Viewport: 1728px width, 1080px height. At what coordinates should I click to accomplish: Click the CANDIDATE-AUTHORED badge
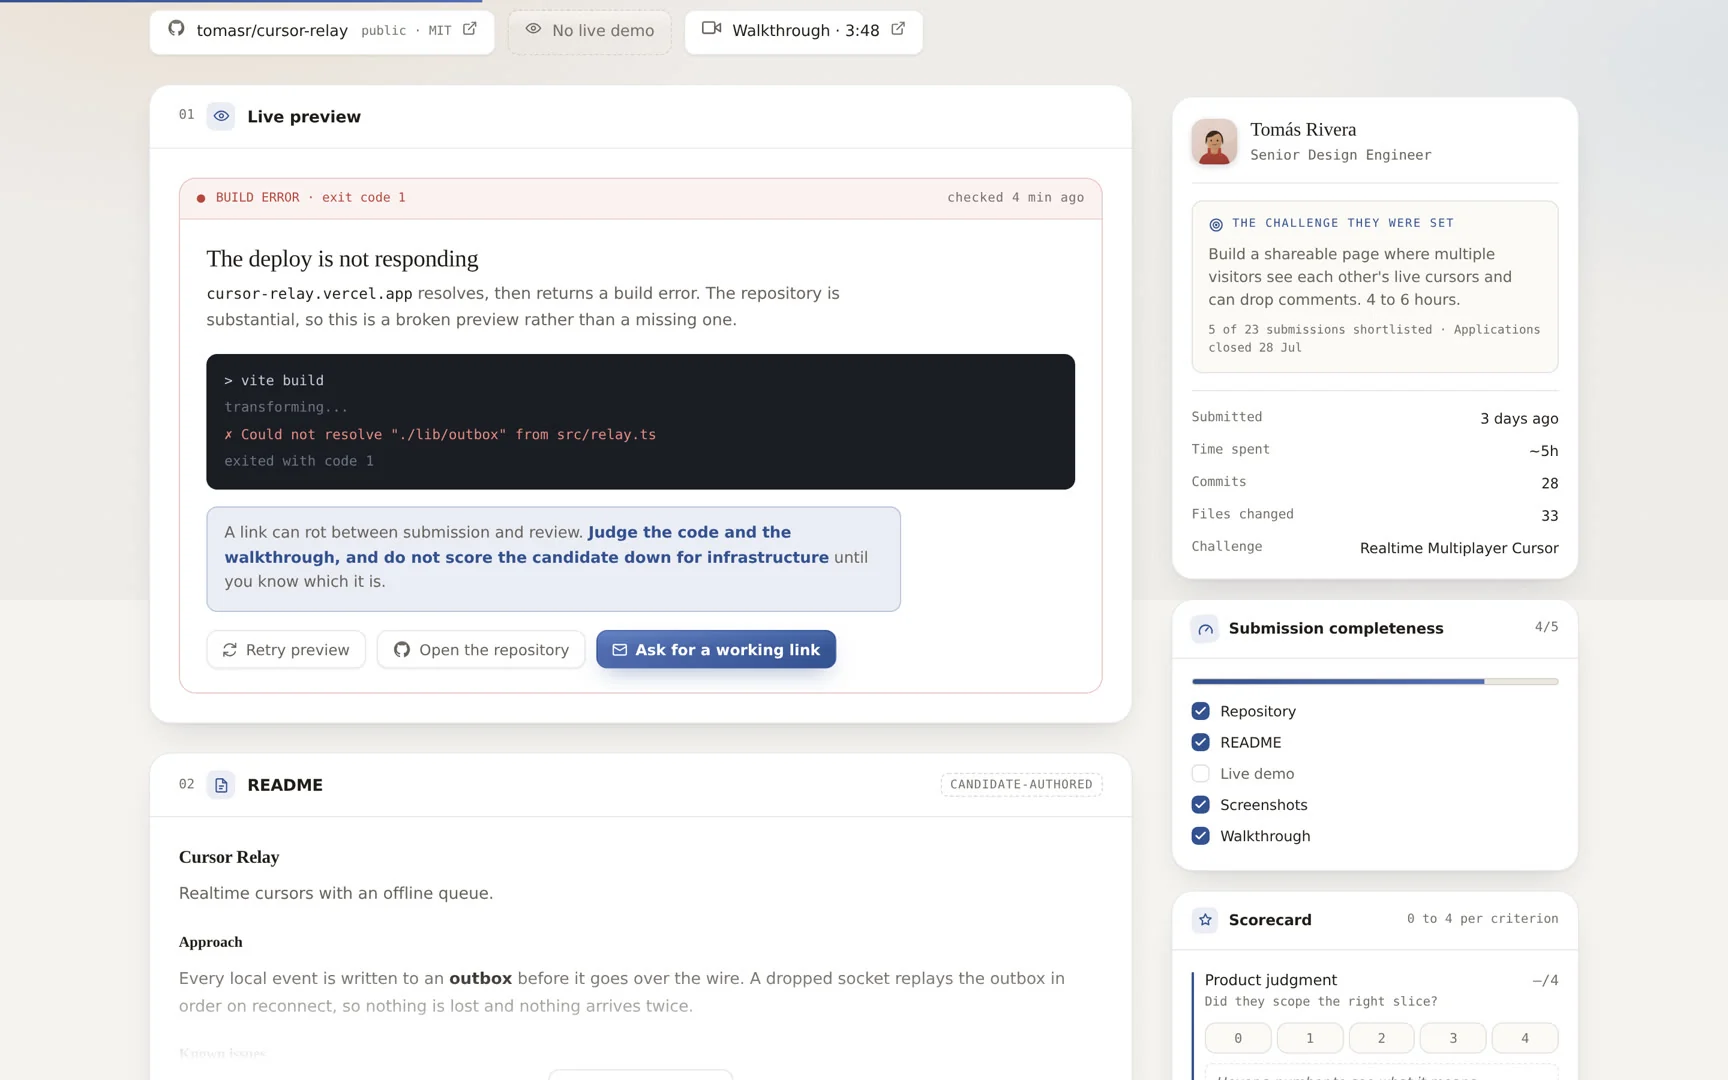pyautogui.click(x=1021, y=785)
